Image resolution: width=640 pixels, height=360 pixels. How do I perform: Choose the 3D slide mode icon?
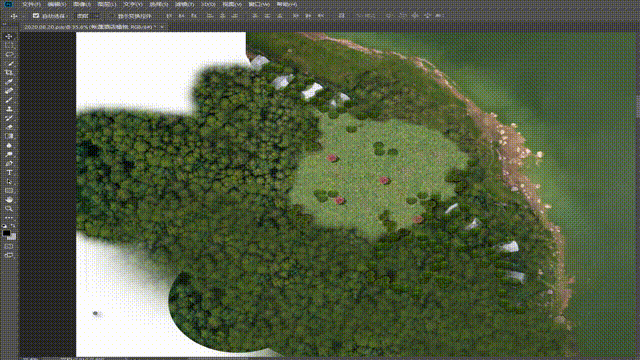[x=427, y=16]
